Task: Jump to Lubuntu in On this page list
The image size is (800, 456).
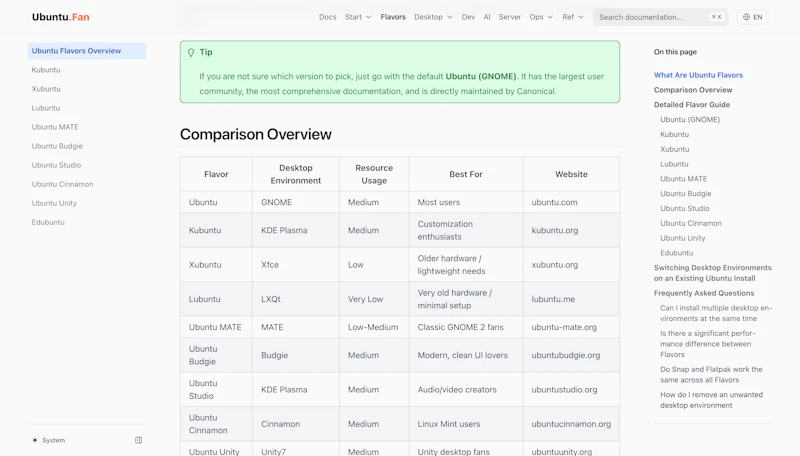Action: pyautogui.click(x=674, y=164)
